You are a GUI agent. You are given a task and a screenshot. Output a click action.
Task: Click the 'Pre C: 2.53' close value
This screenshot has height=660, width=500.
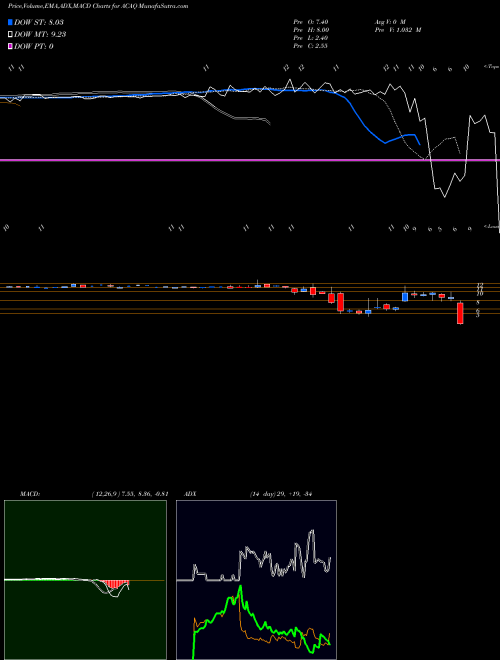311,46
